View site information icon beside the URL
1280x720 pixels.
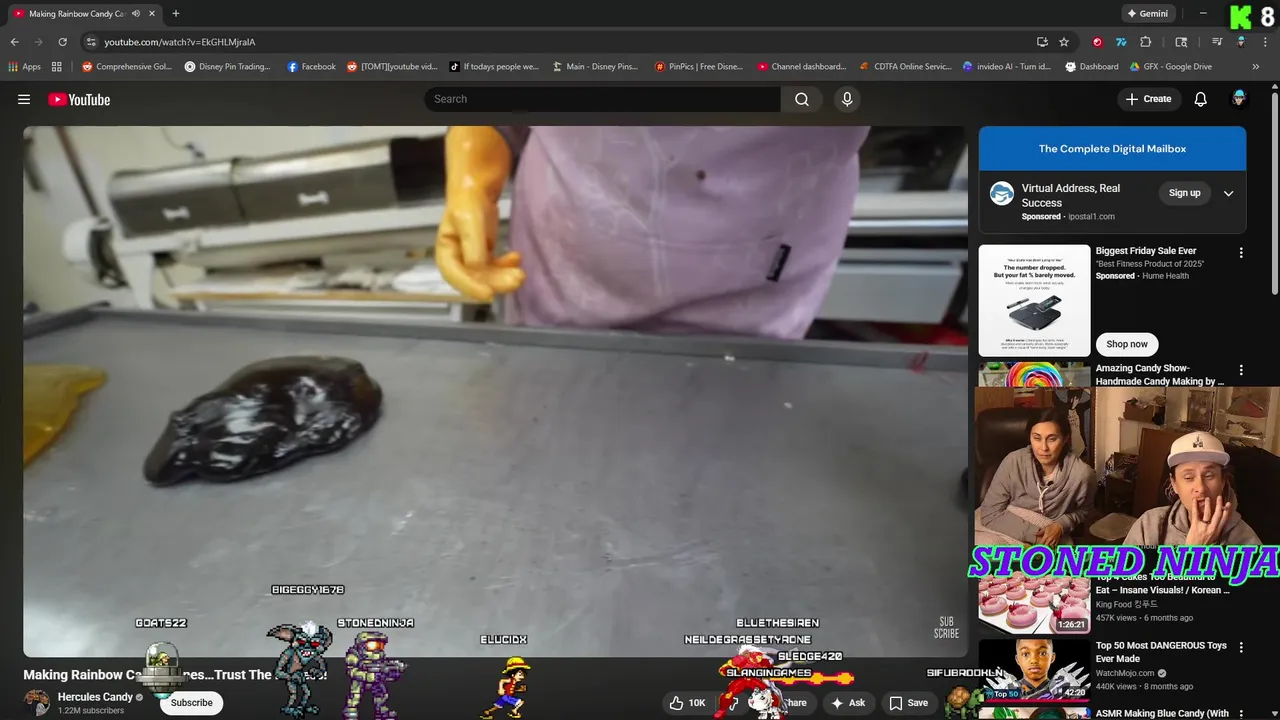click(91, 42)
